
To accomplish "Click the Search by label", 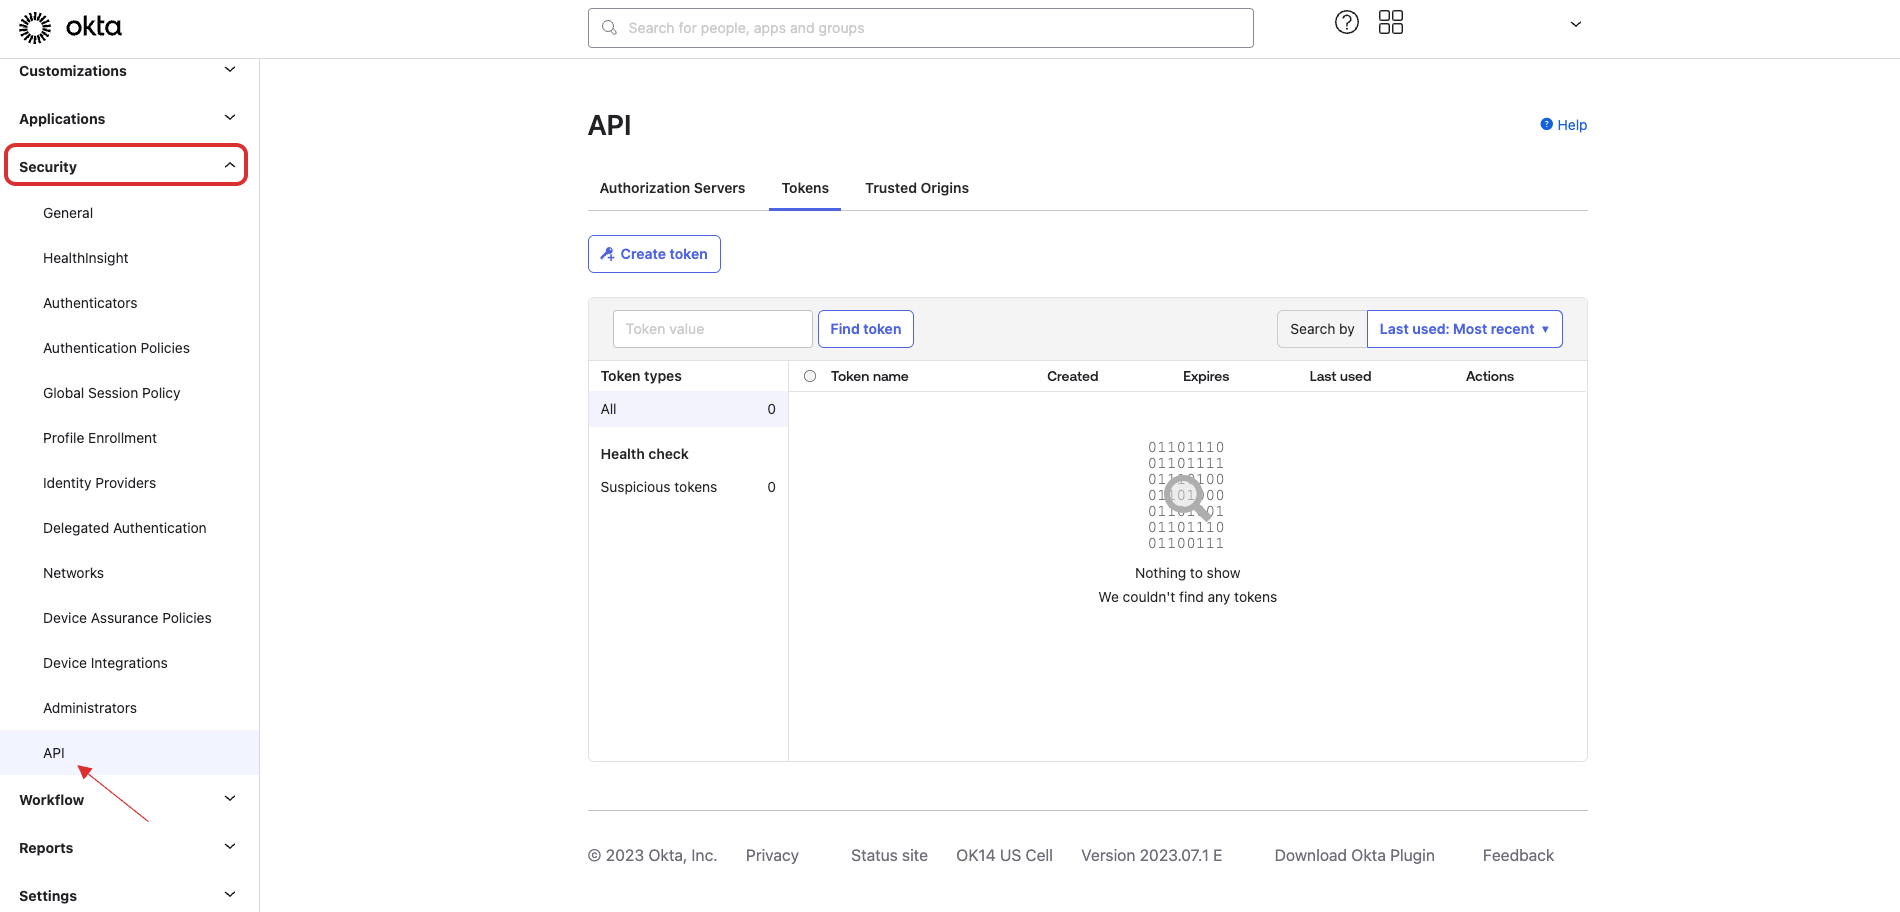I will [1322, 329].
